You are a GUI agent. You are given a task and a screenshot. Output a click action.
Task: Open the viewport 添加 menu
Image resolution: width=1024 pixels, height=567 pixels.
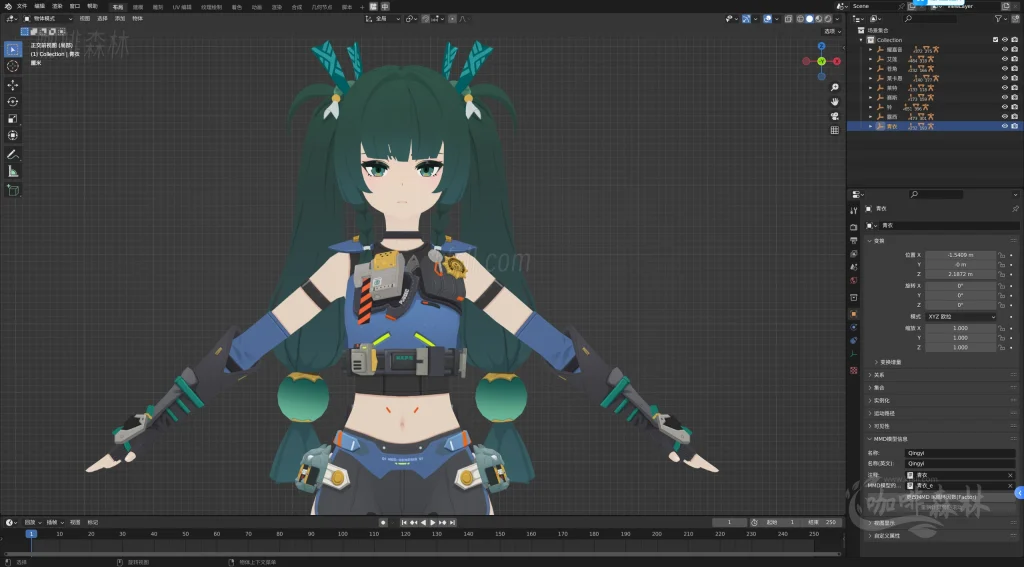[120, 19]
